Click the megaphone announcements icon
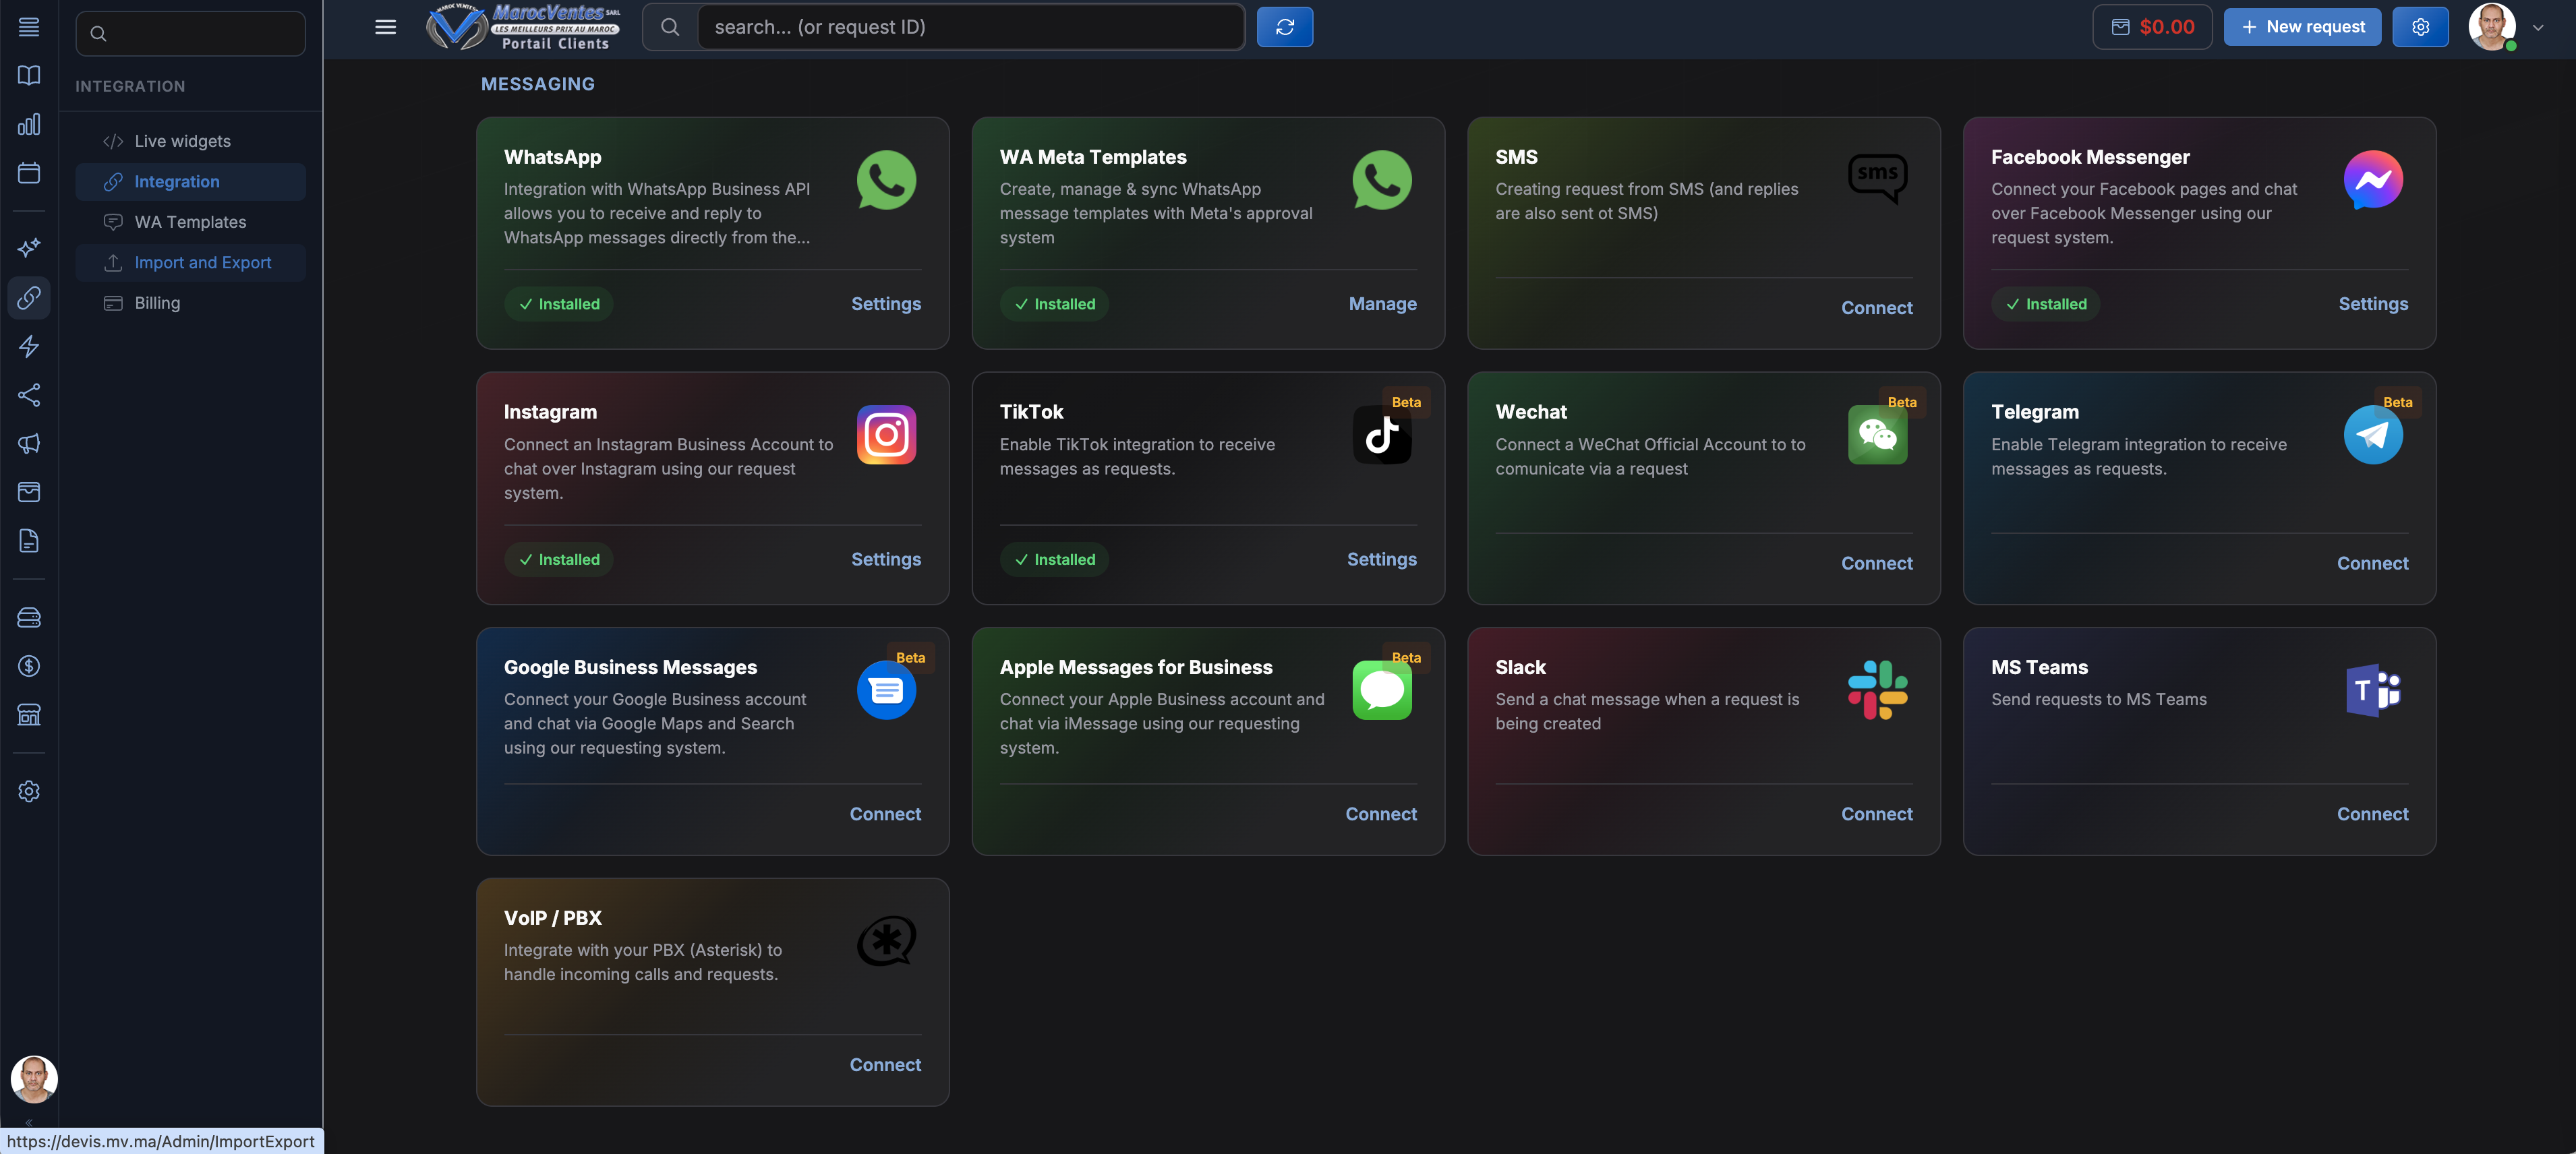Image resolution: width=2576 pixels, height=1154 pixels. [x=29, y=443]
